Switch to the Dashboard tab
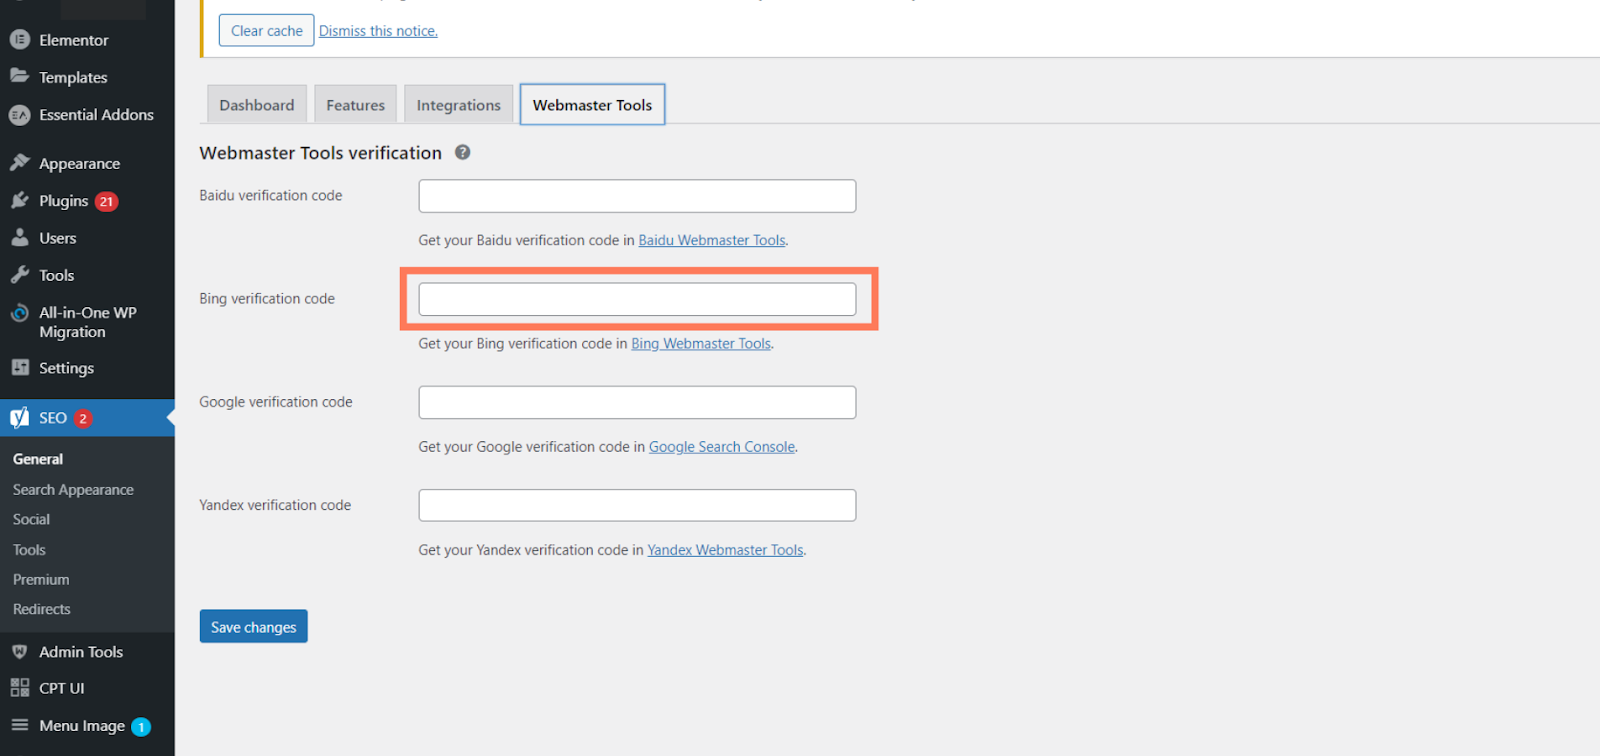 tap(257, 105)
